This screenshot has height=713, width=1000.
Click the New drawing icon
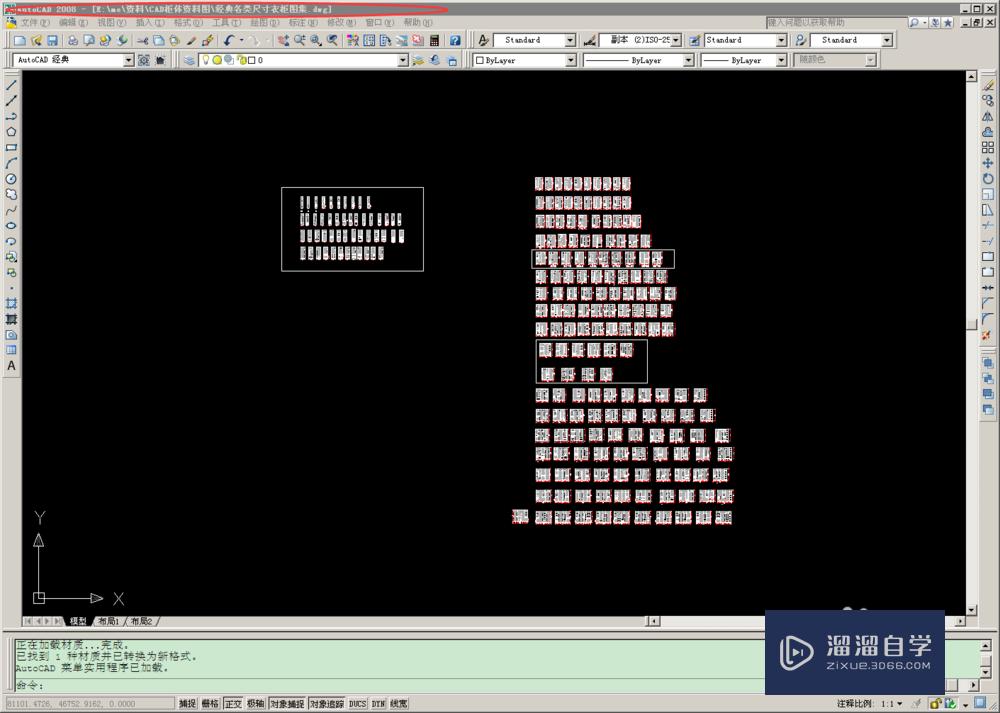tap(20, 40)
